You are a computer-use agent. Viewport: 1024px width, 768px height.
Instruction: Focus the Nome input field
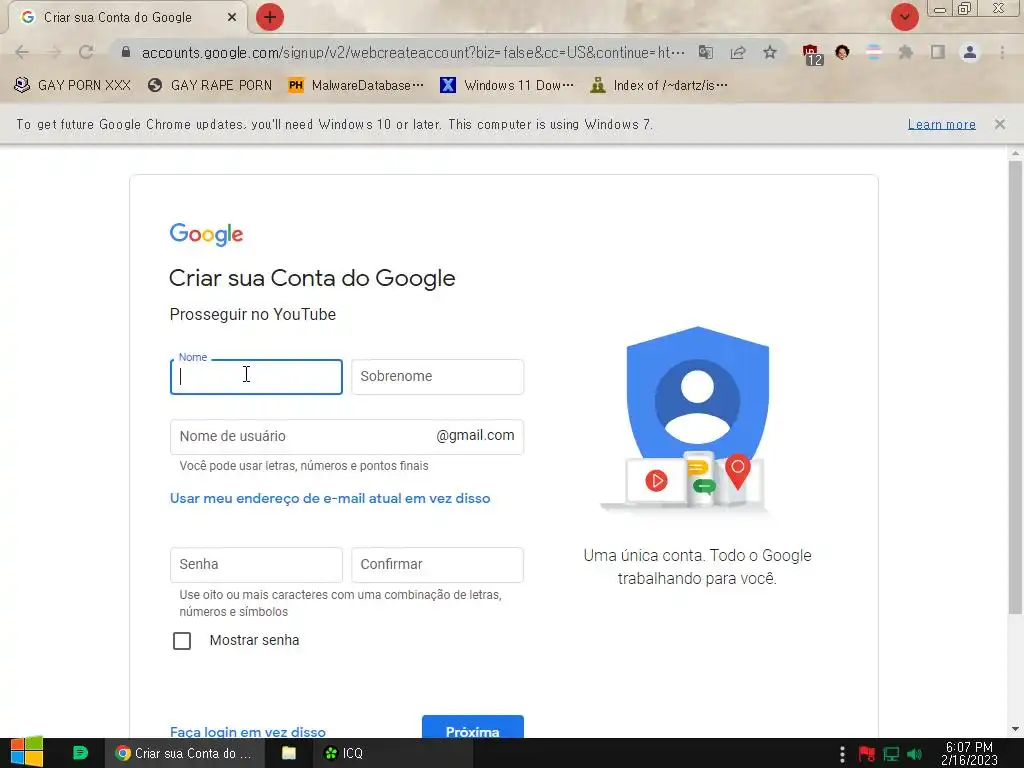point(256,377)
